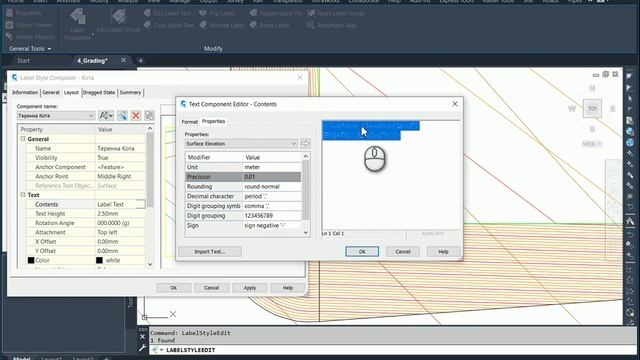Select the Decimal character period value
Image resolution: width=640 pixels, height=360 pixels.
pos(272,196)
